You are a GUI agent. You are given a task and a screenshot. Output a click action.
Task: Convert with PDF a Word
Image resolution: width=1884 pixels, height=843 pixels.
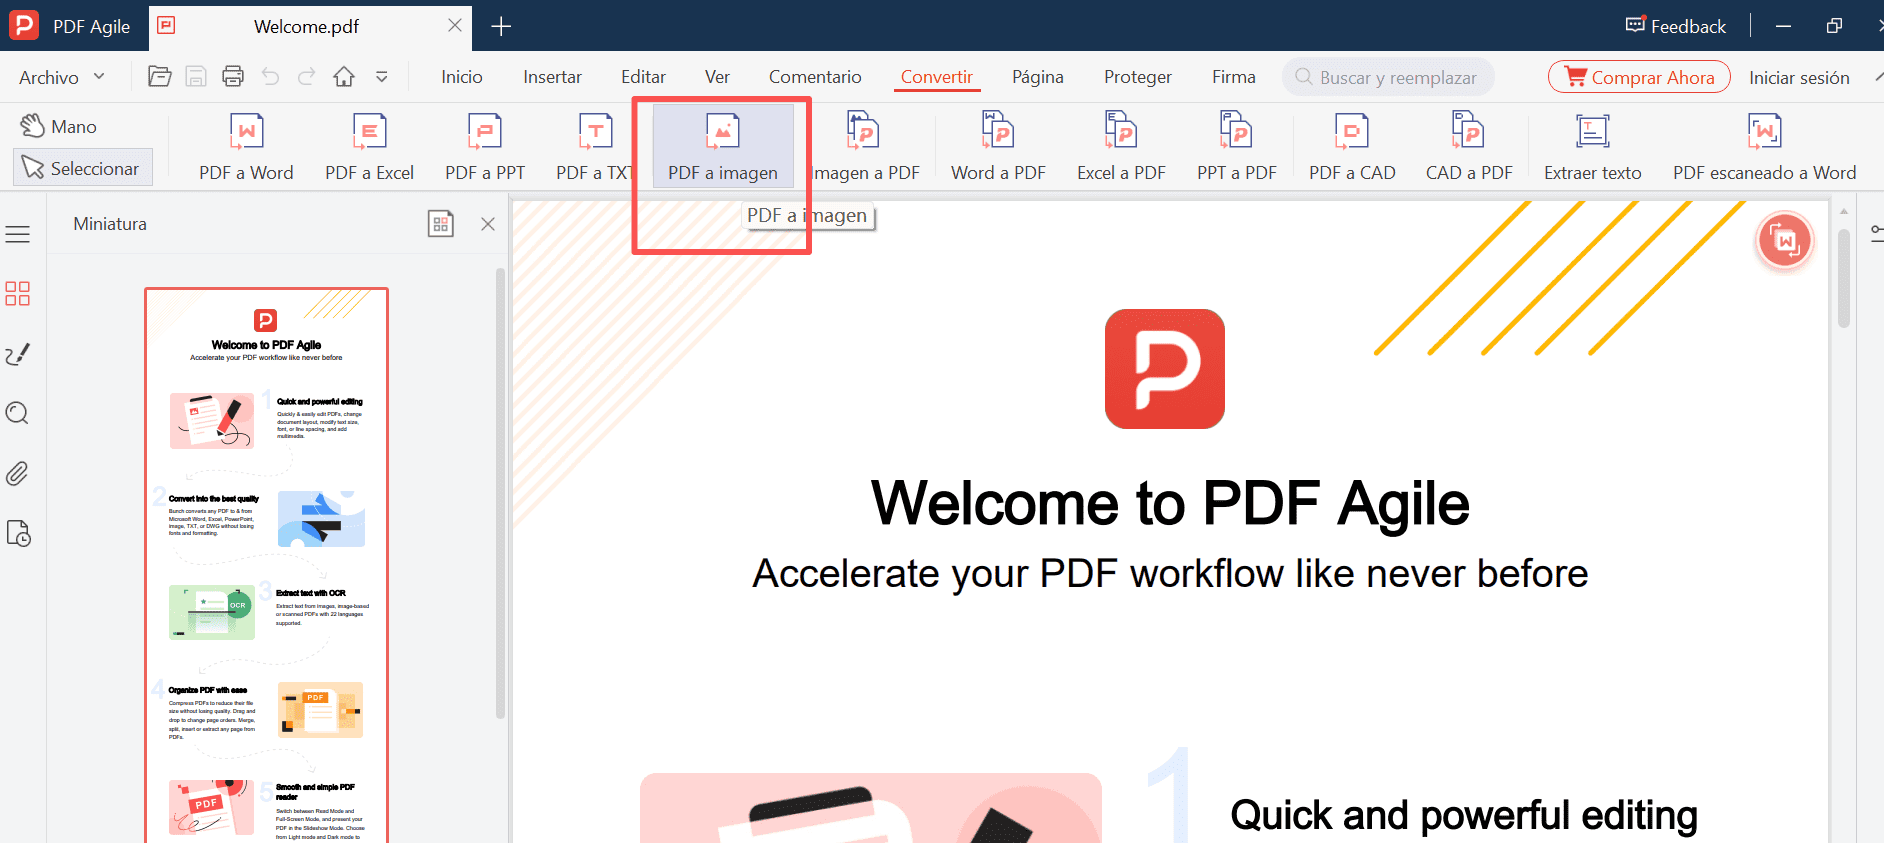click(x=246, y=147)
